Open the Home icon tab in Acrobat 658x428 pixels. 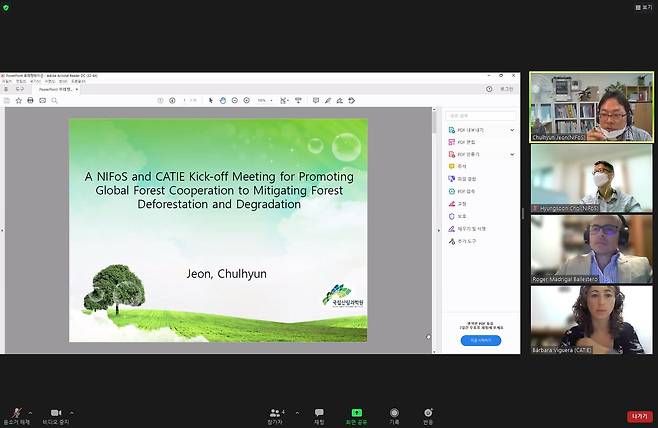point(6,89)
